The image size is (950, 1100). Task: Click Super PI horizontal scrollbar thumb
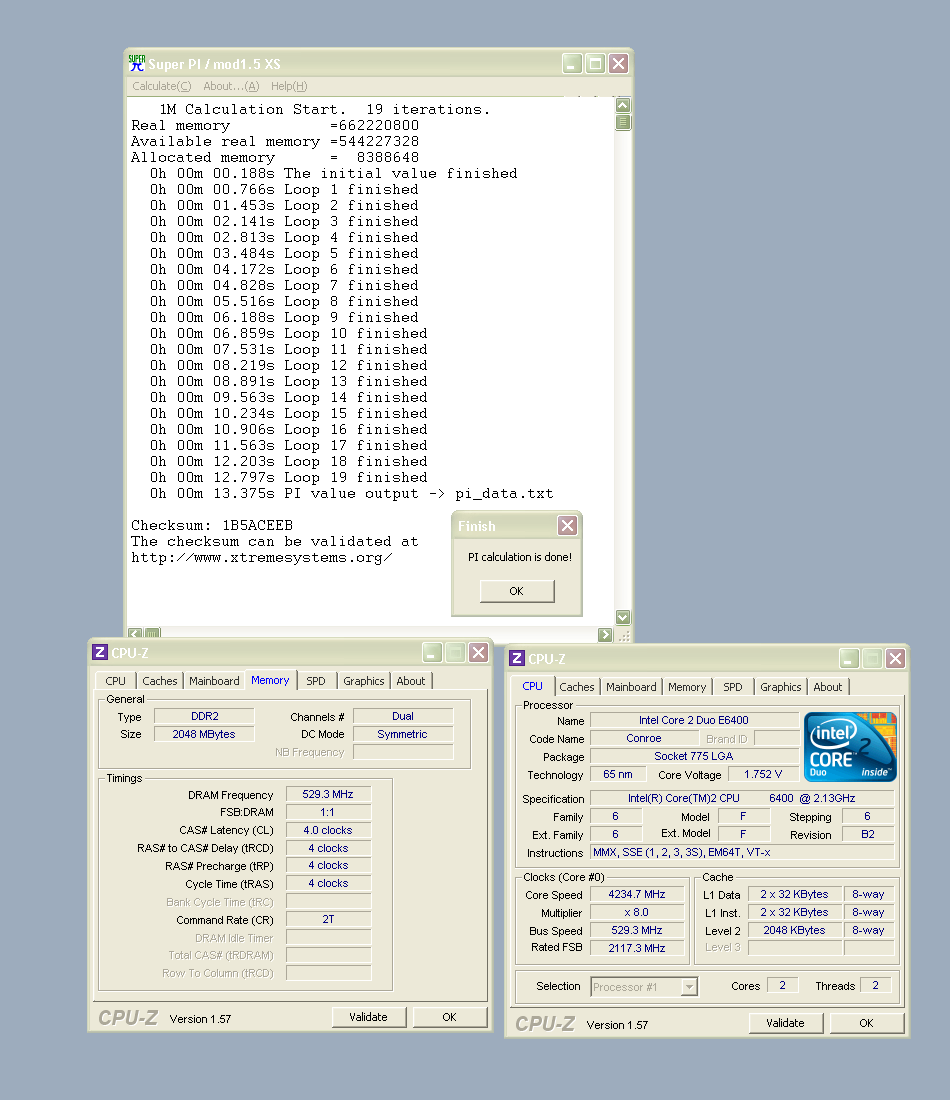coord(152,634)
